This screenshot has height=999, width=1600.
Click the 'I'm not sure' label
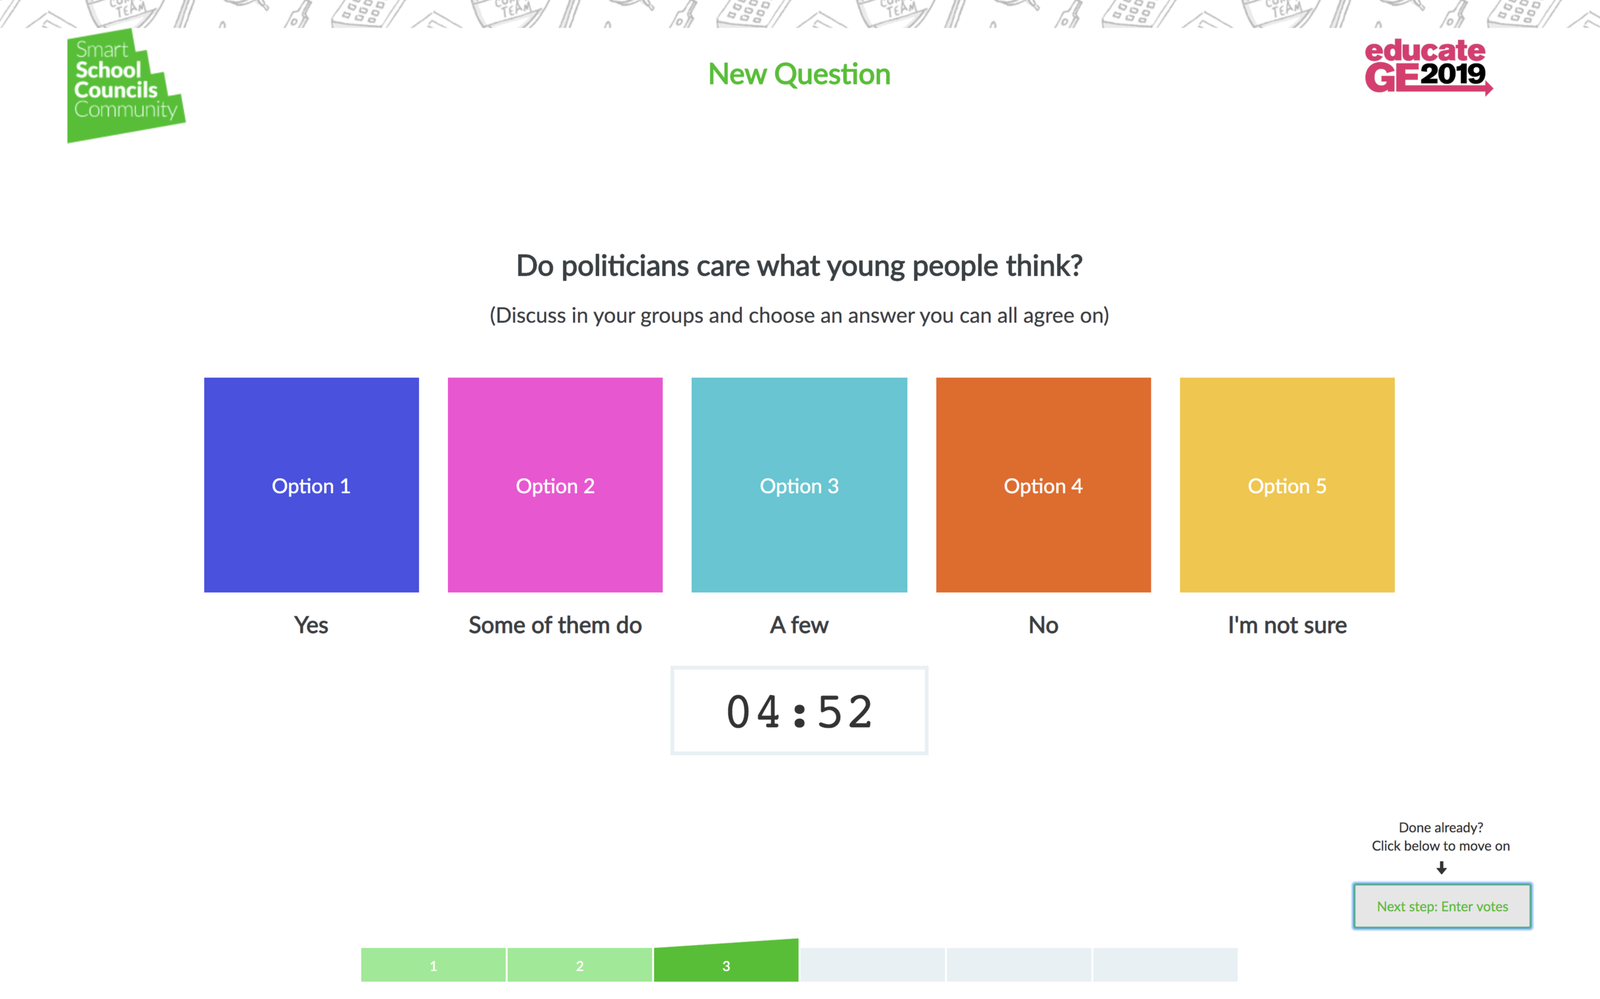(x=1287, y=625)
